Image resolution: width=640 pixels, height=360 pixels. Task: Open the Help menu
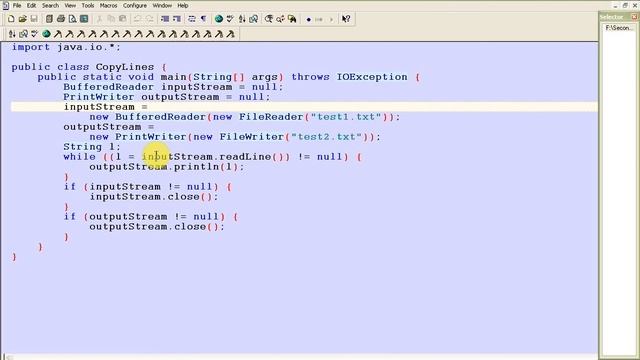183,6
